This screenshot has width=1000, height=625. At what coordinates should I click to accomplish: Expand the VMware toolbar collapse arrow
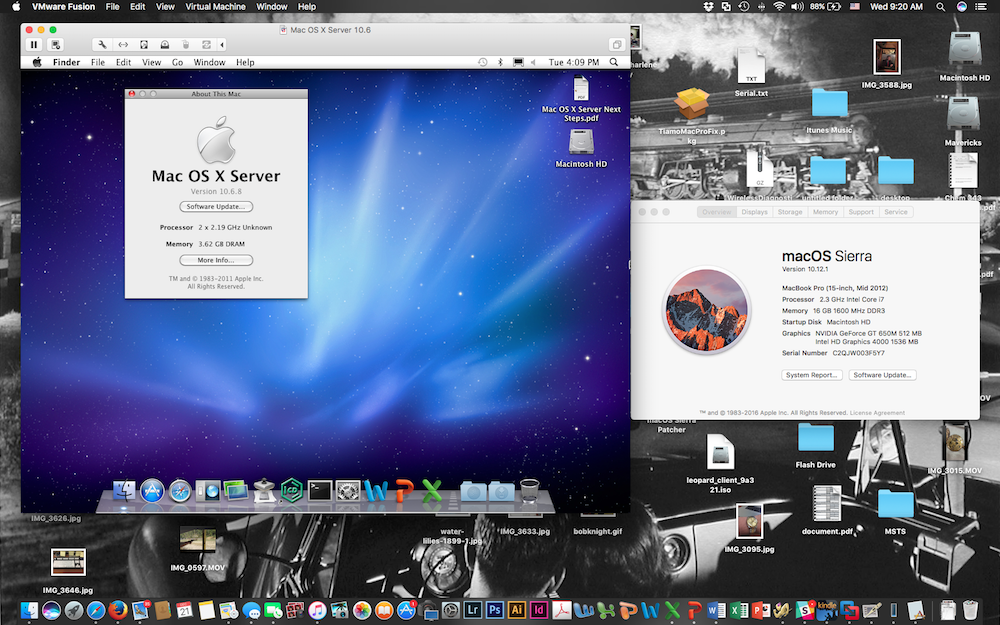(222, 45)
